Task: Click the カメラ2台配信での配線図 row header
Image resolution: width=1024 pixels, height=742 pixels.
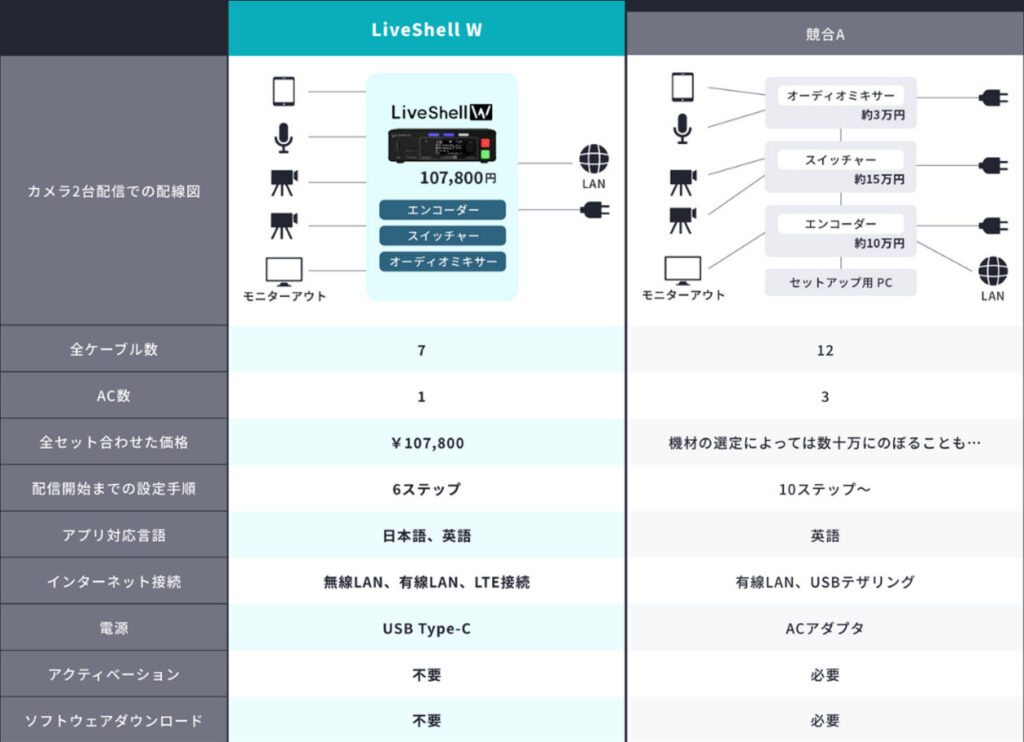Action: (x=114, y=191)
